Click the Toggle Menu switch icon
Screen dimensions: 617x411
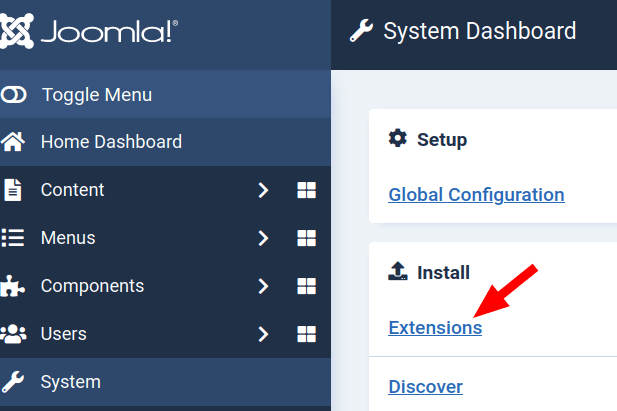point(13,94)
